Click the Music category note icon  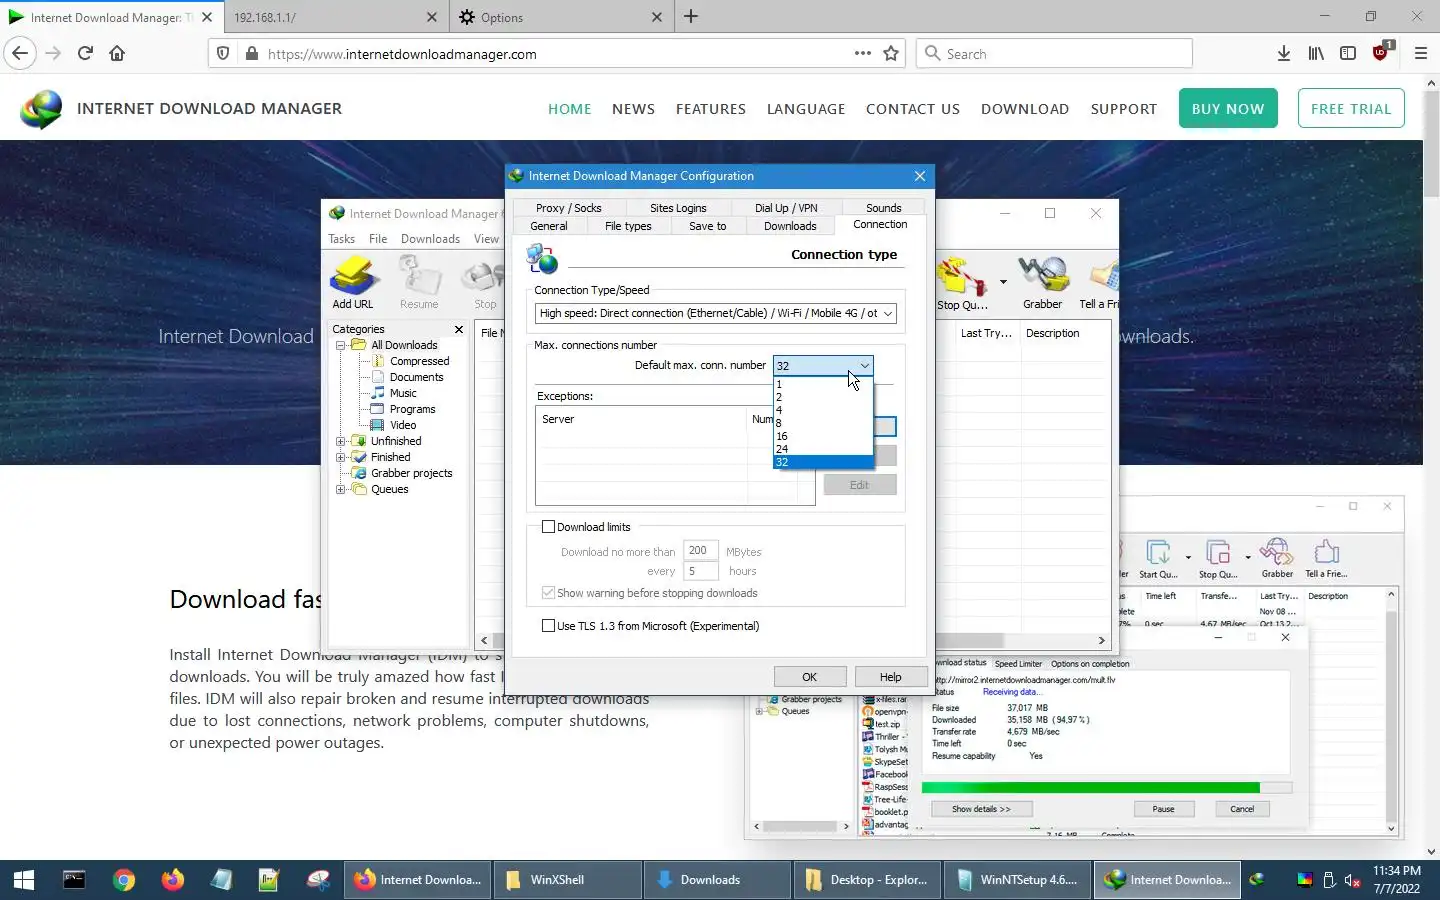(x=378, y=393)
